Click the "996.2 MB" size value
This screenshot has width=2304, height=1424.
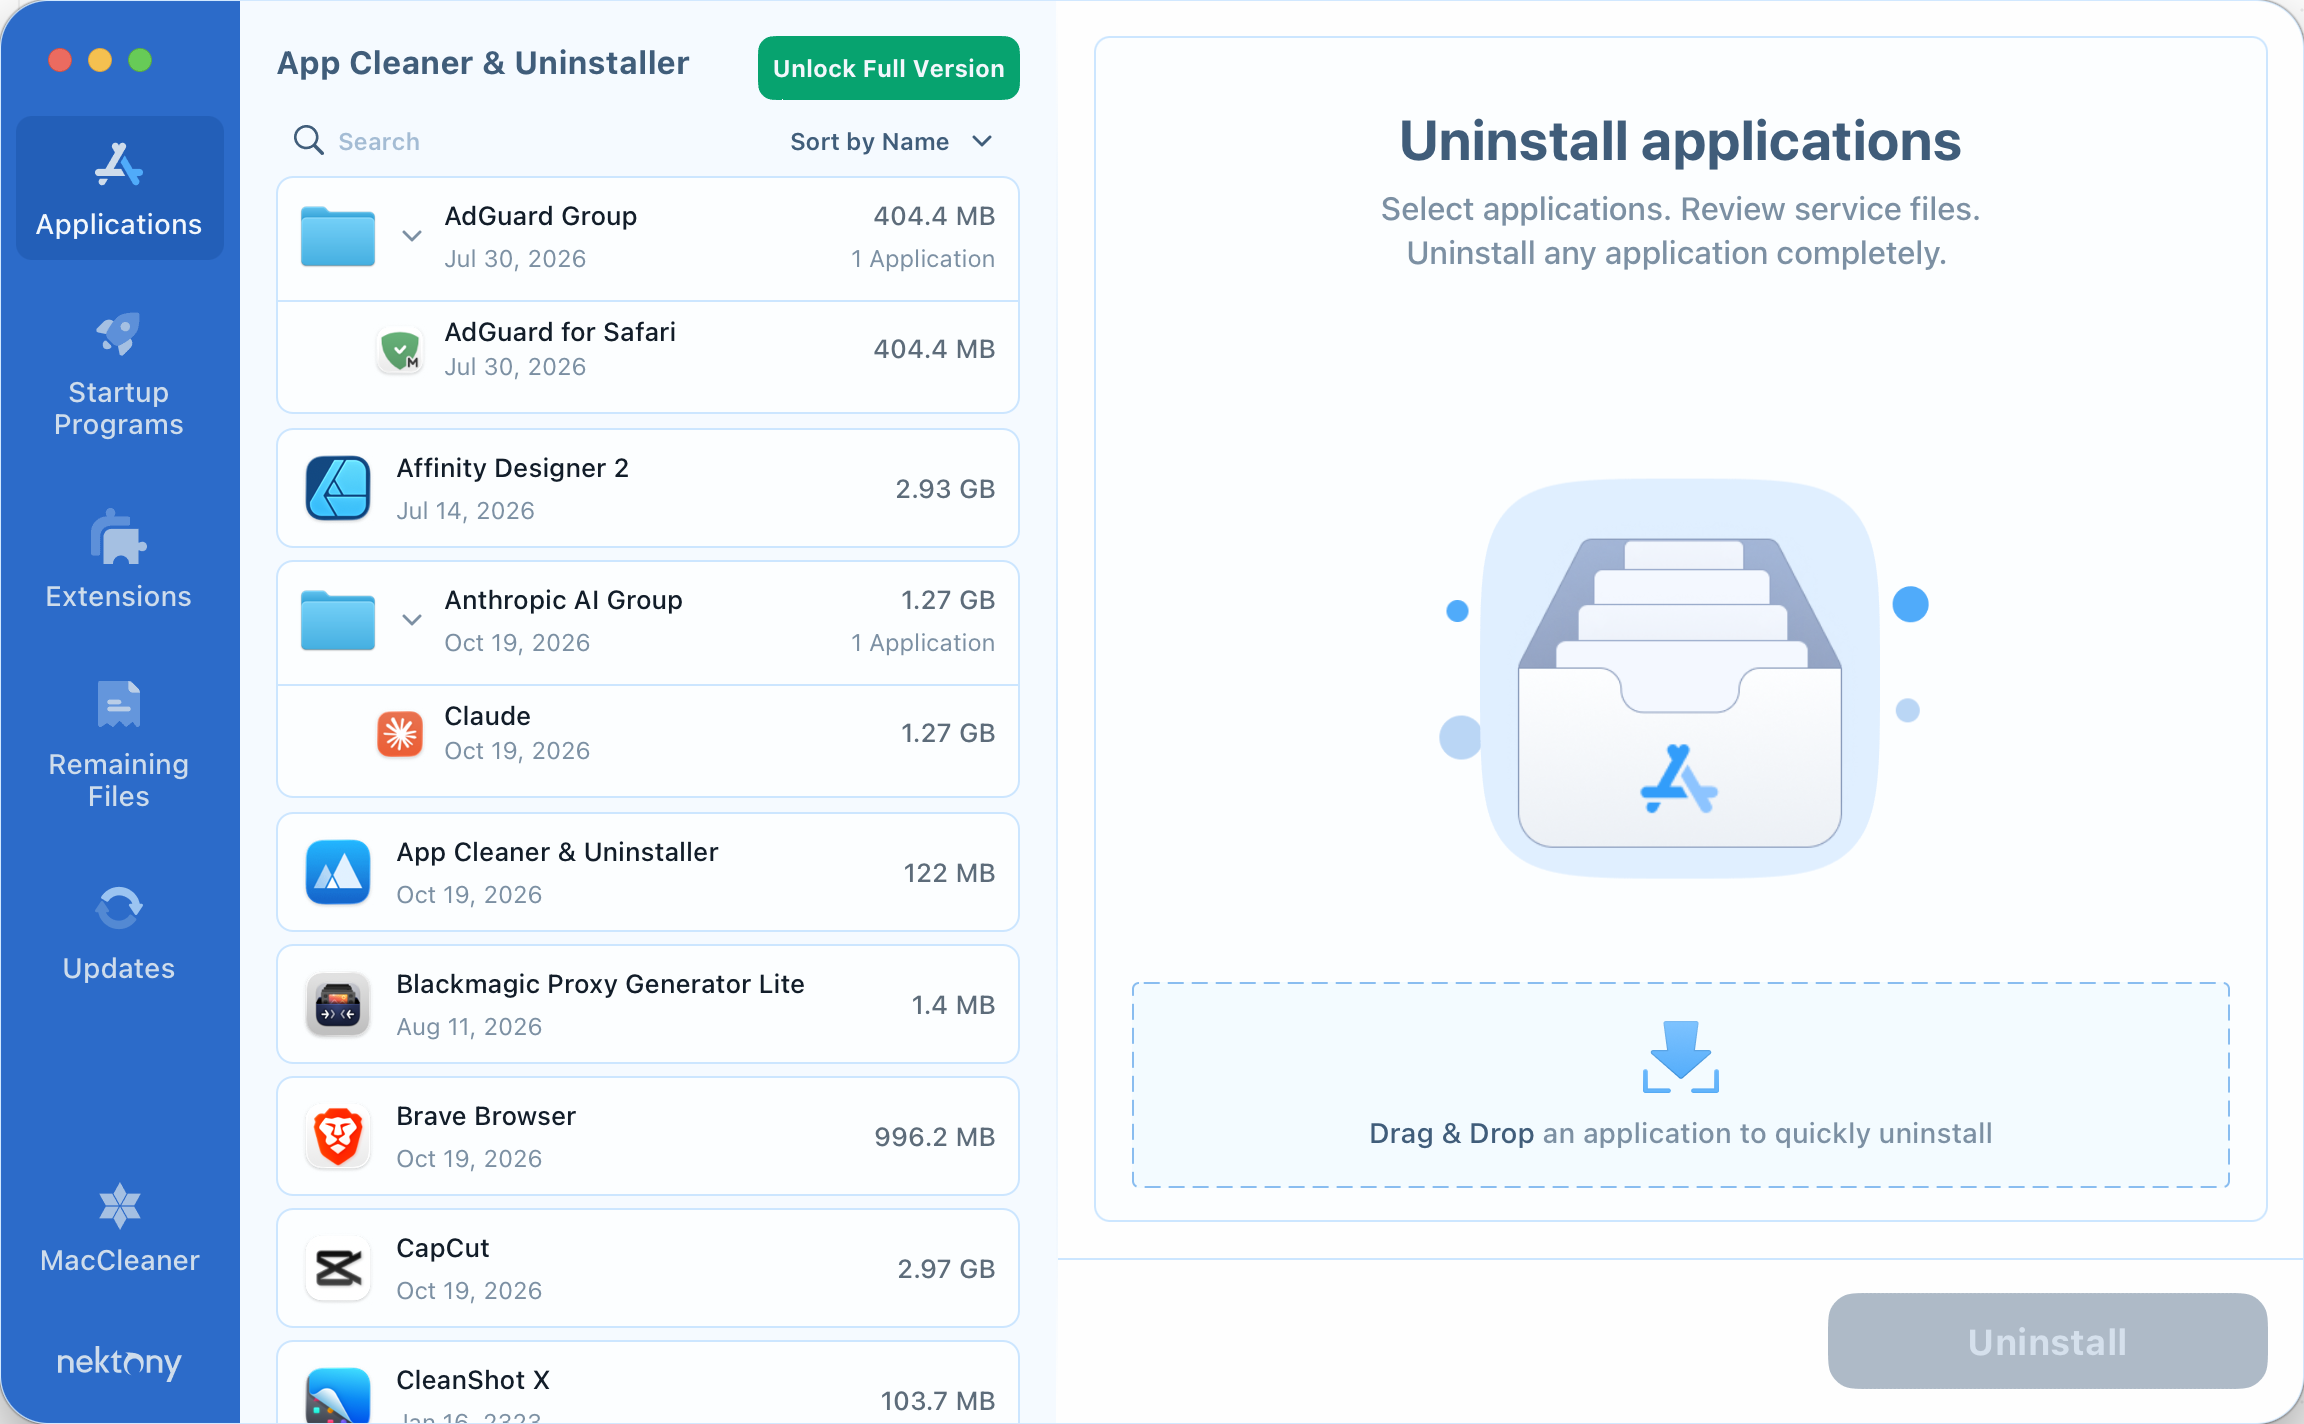click(934, 1137)
